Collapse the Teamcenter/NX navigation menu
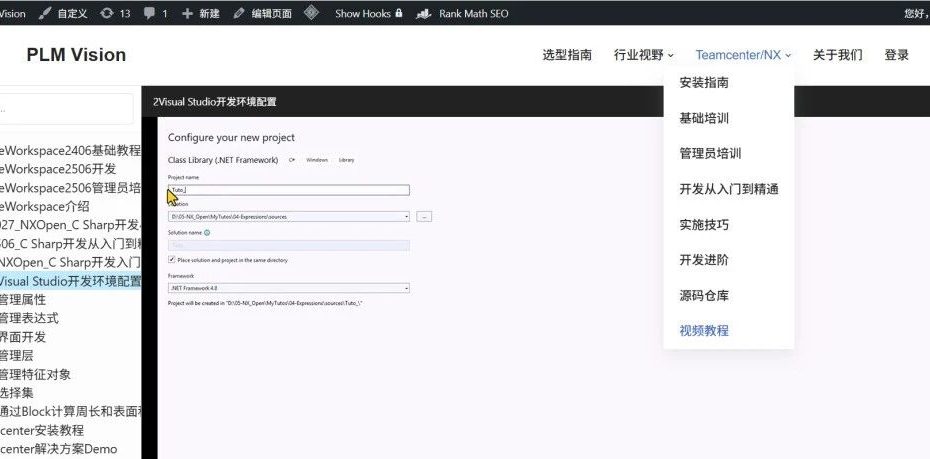The width and height of the screenshot is (930, 459). point(743,55)
